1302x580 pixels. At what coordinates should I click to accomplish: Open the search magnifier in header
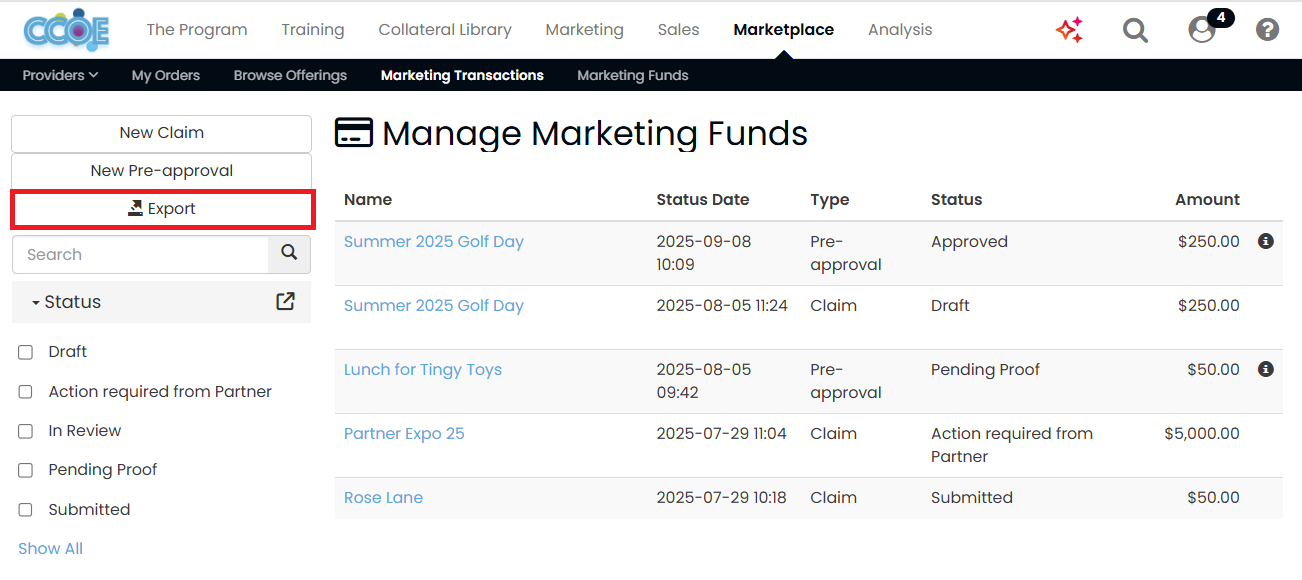[1135, 30]
